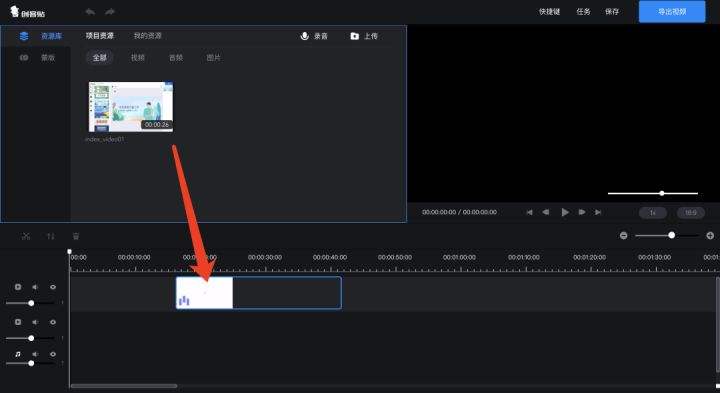Click the redo arrow icon
720x393 pixels.
pyautogui.click(x=110, y=11)
